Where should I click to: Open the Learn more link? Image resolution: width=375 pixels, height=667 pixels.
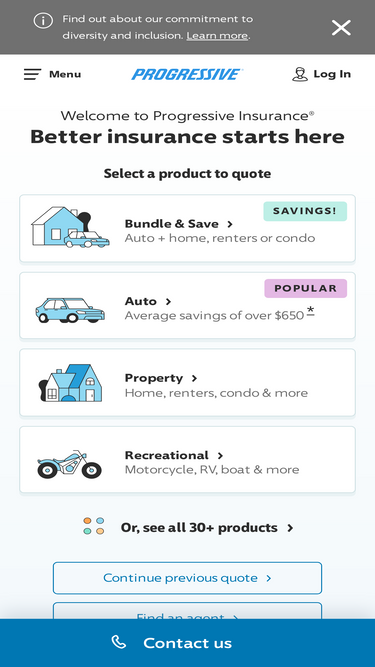coord(217,36)
